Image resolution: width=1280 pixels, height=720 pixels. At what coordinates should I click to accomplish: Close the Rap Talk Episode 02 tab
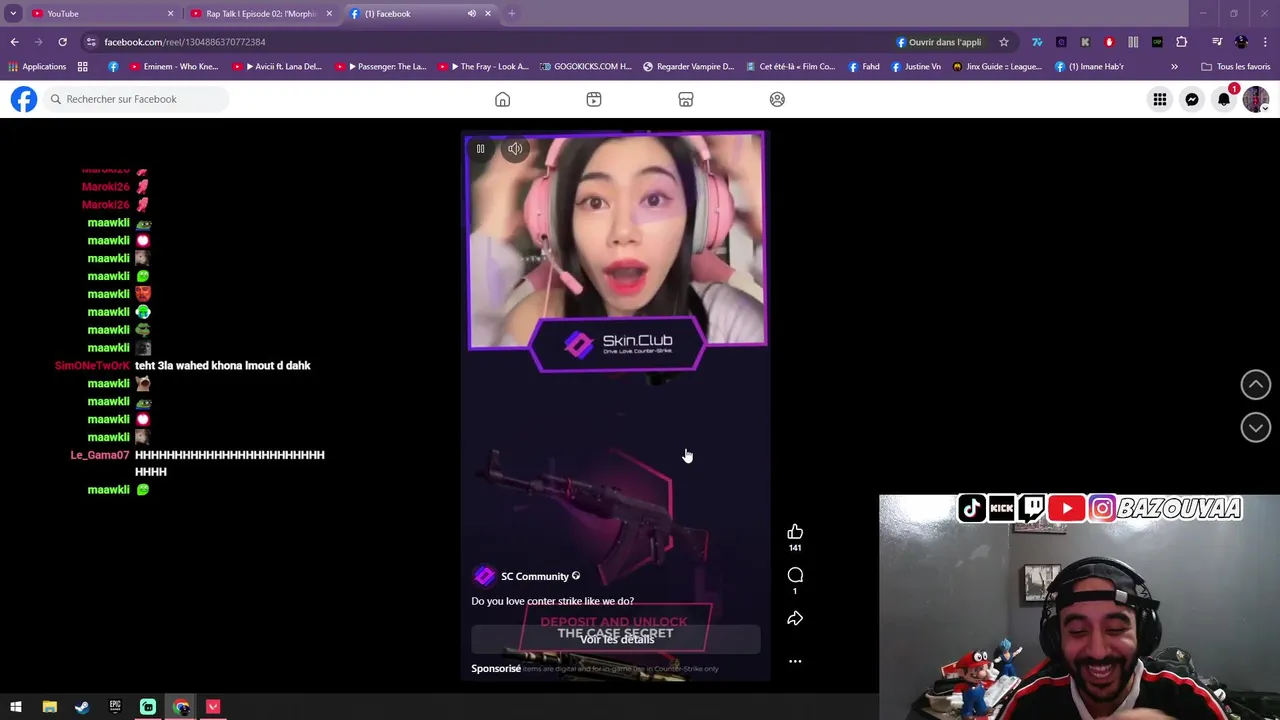coord(329,13)
